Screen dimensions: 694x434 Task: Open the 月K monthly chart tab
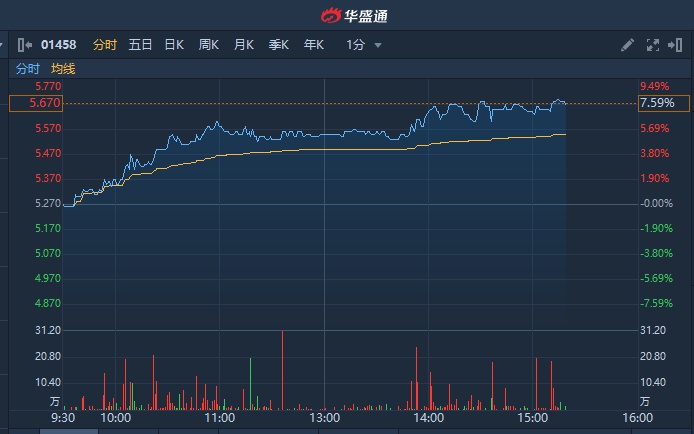click(244, 45)
